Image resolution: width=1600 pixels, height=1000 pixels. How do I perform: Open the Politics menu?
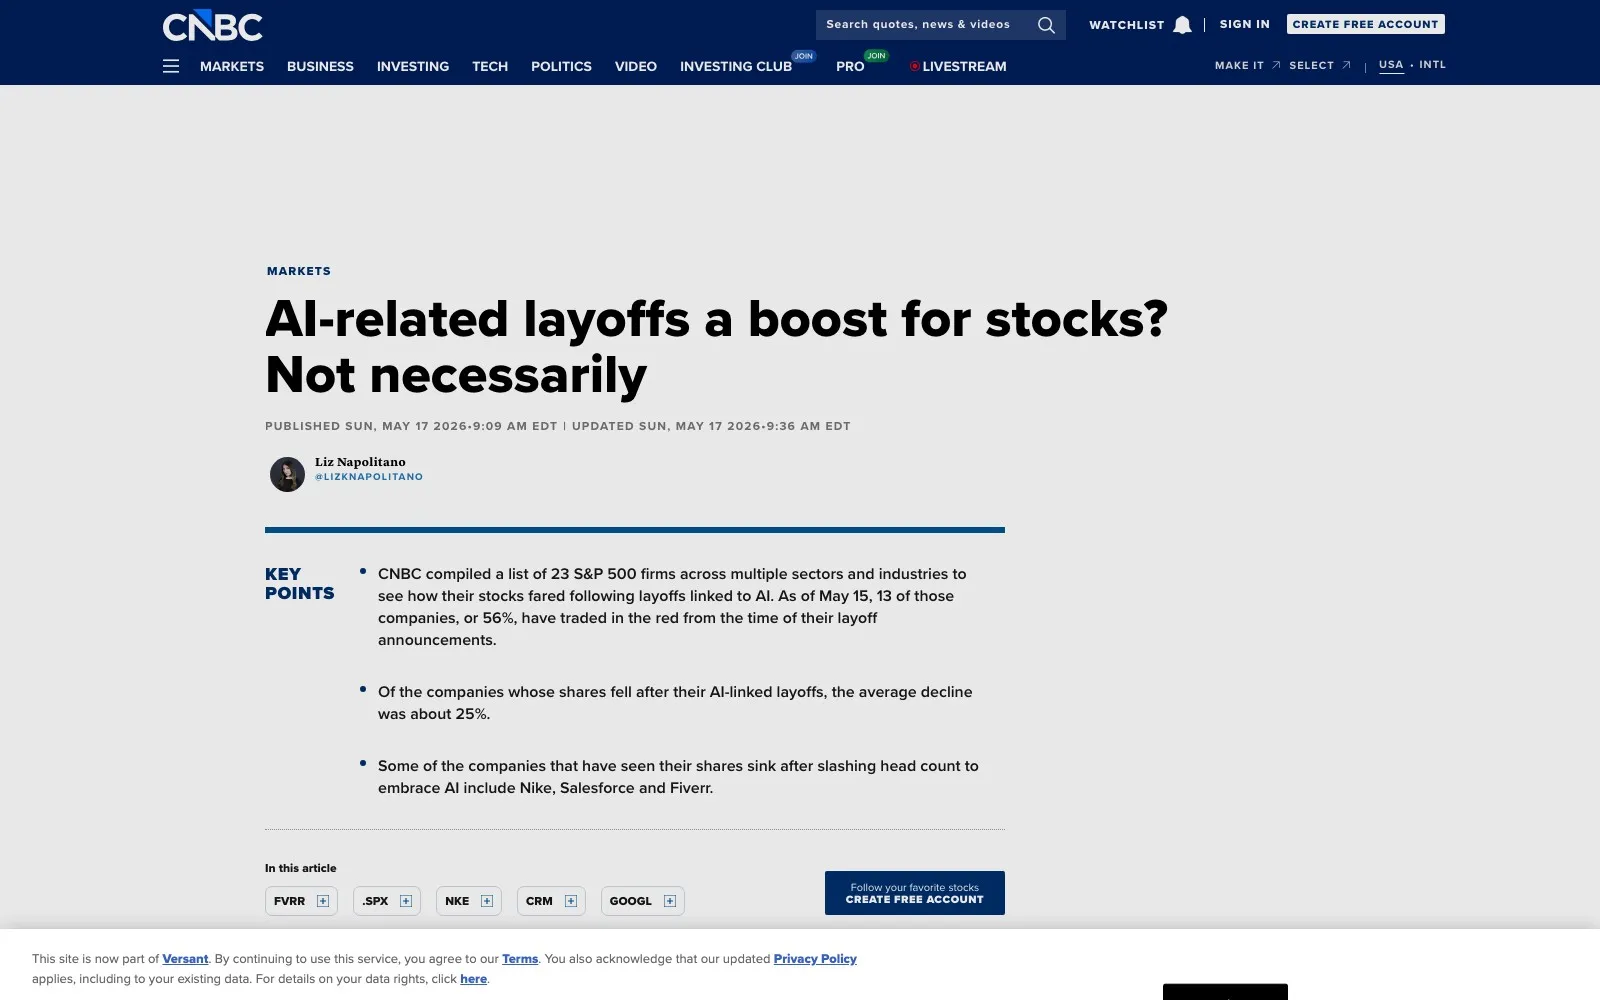pyautogui.click(x=561, y=66)
